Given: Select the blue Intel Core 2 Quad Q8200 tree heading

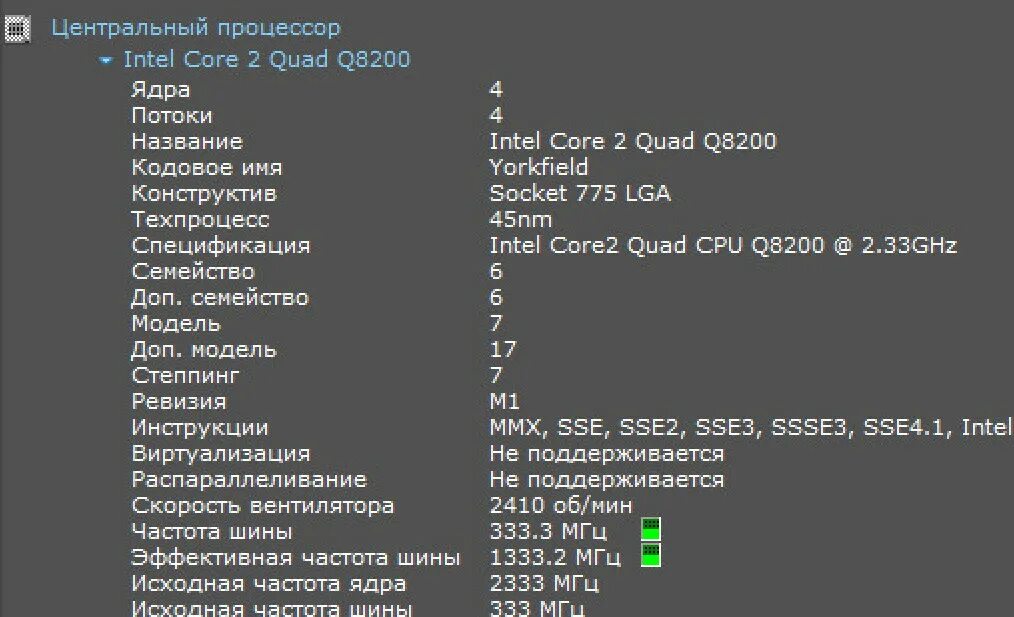Looking at the screenshot, I should pyautogui.click(x=266, y=60).
